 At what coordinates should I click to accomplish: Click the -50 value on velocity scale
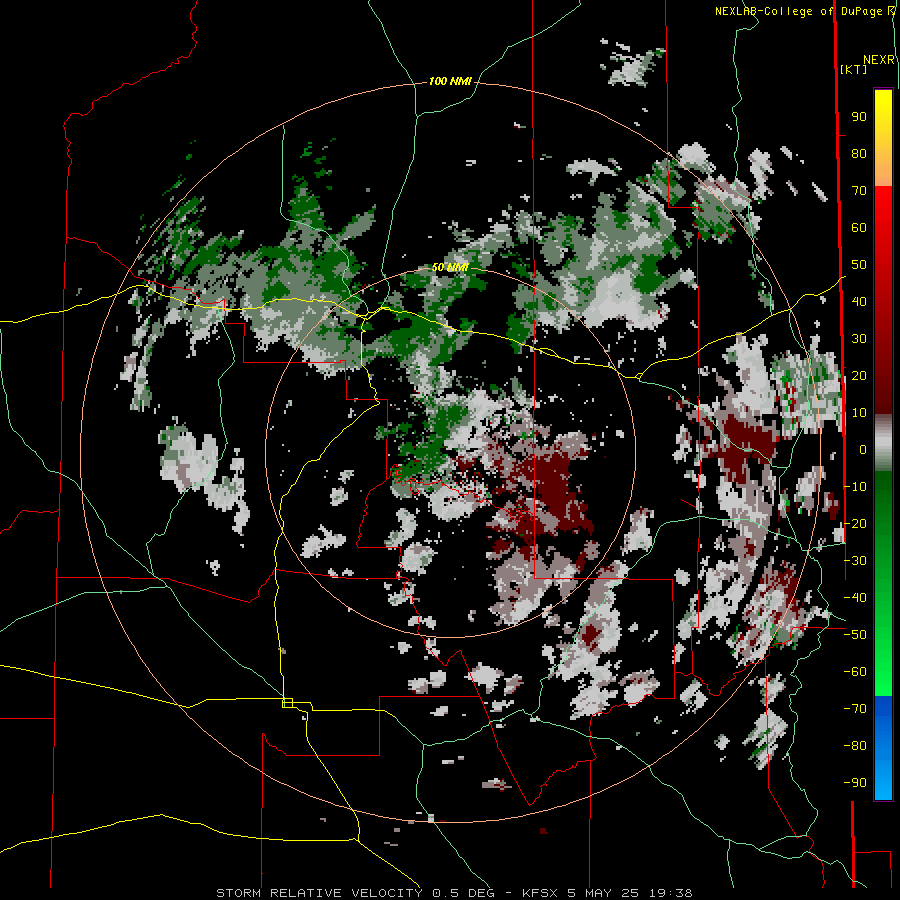point(855,635)
